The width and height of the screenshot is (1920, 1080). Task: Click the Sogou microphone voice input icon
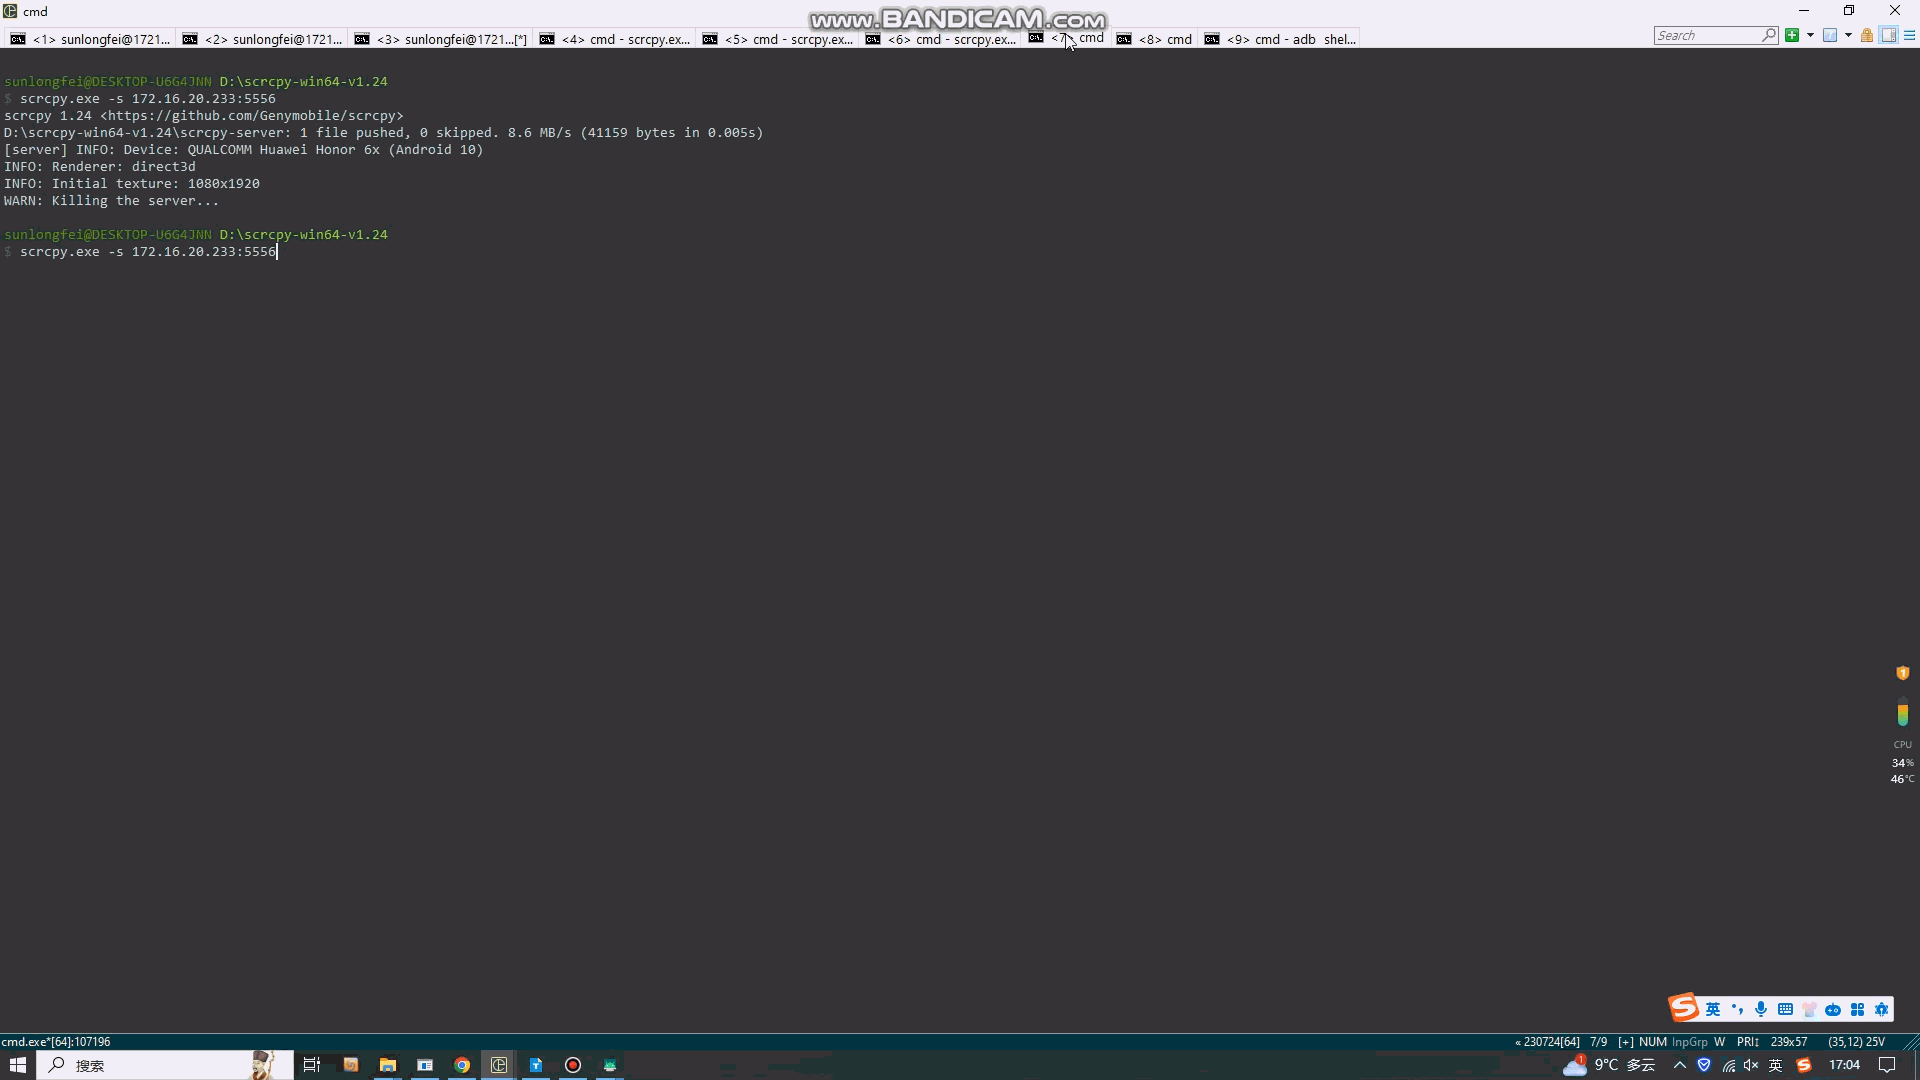(1761, 1009)
